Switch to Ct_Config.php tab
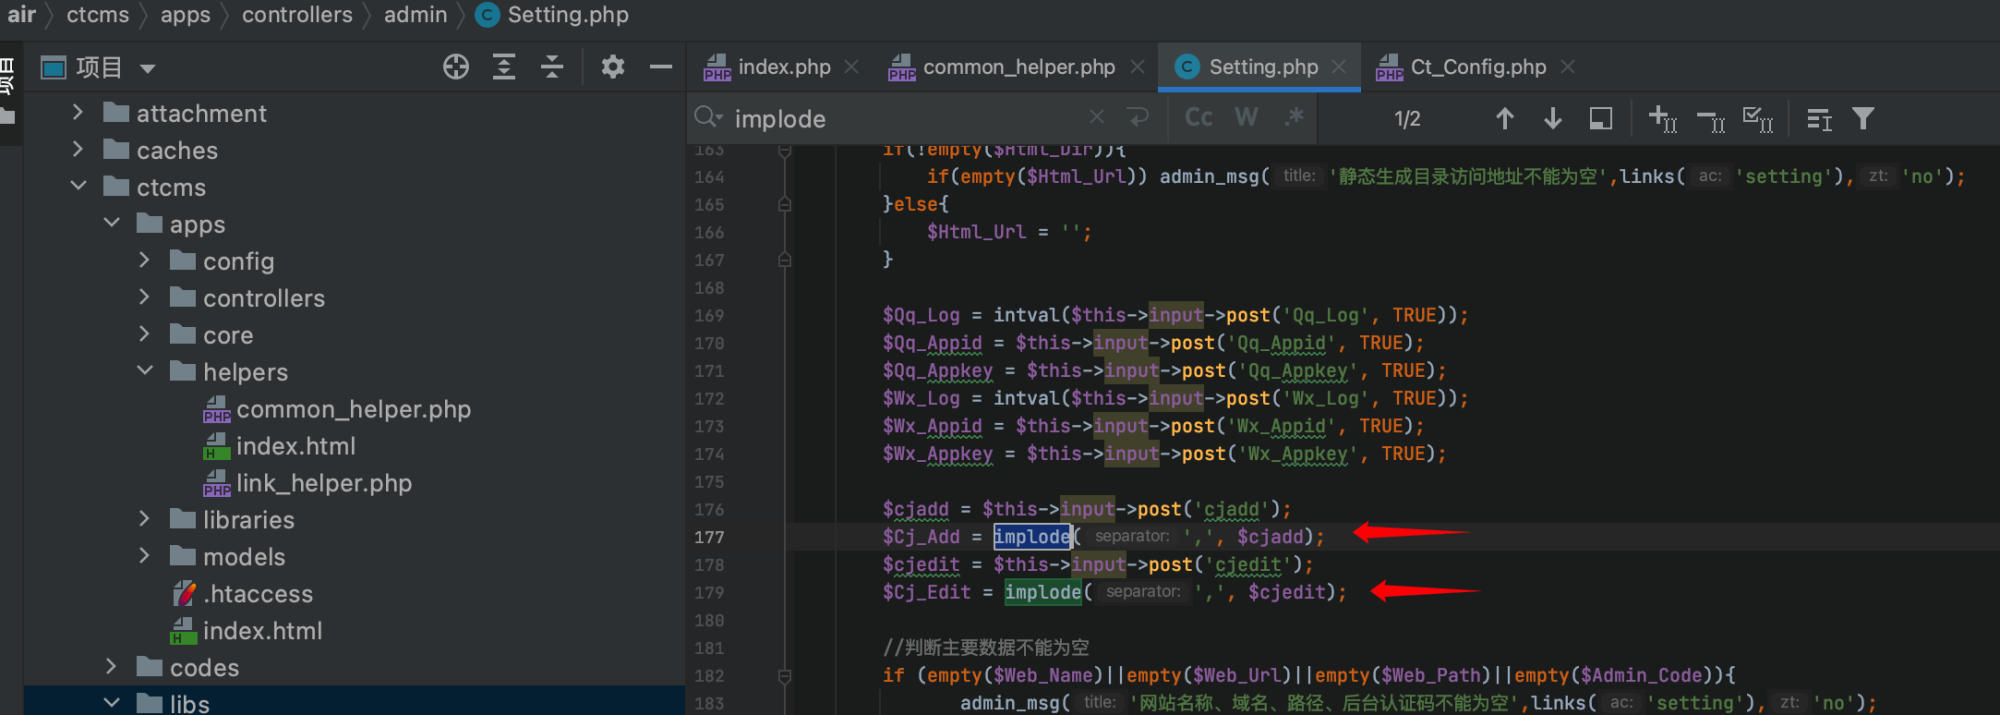 [x=1477, y=67]
